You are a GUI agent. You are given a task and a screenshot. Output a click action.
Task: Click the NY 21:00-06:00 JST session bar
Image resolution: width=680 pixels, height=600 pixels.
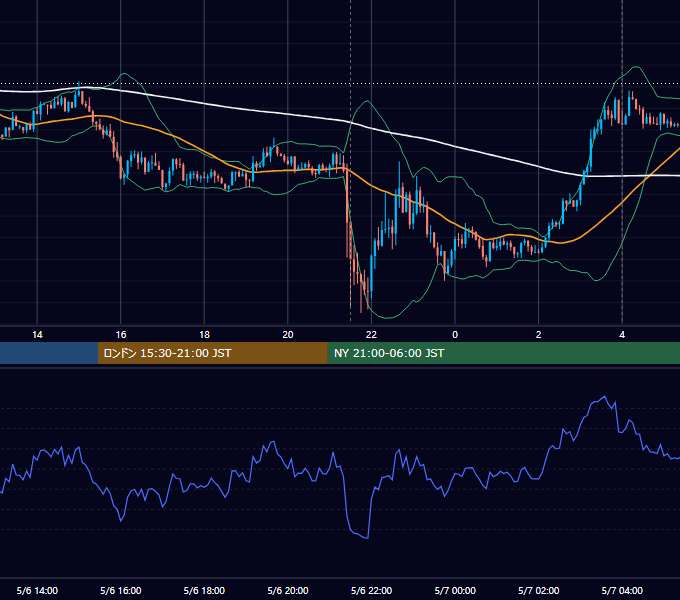503,353
